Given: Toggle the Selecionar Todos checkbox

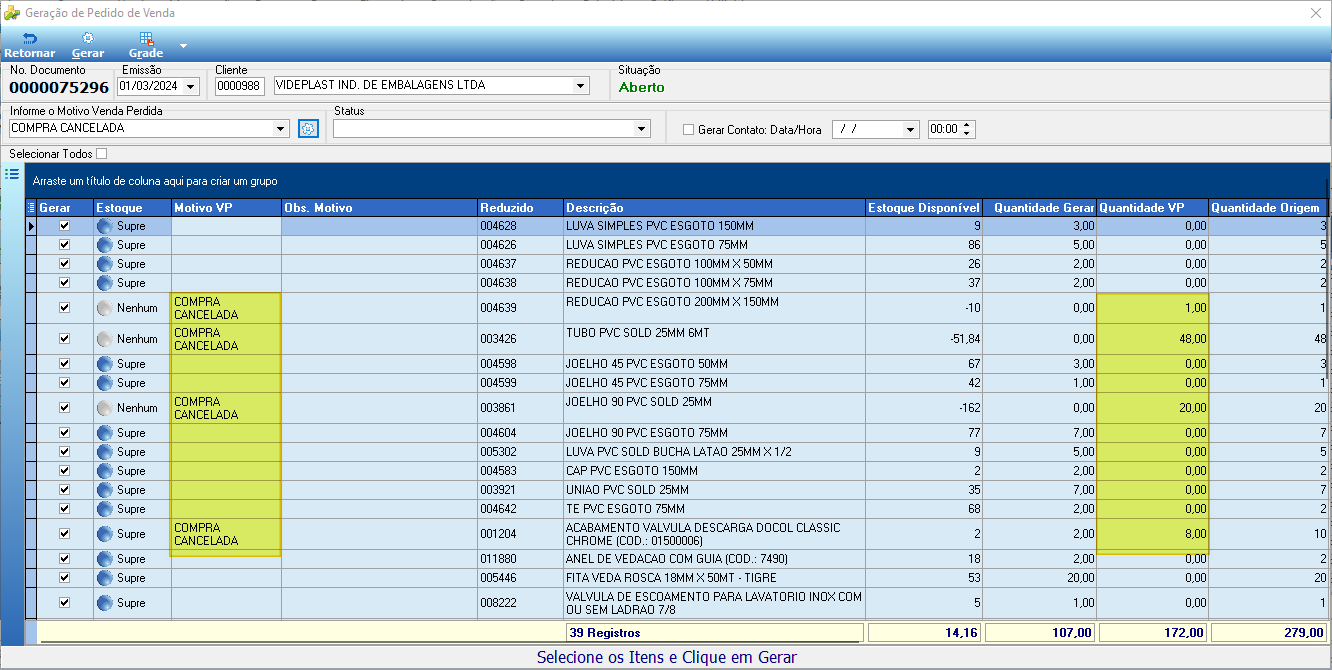Looking at the screenshot, I should pyautogui.click(x=101, y=154).
